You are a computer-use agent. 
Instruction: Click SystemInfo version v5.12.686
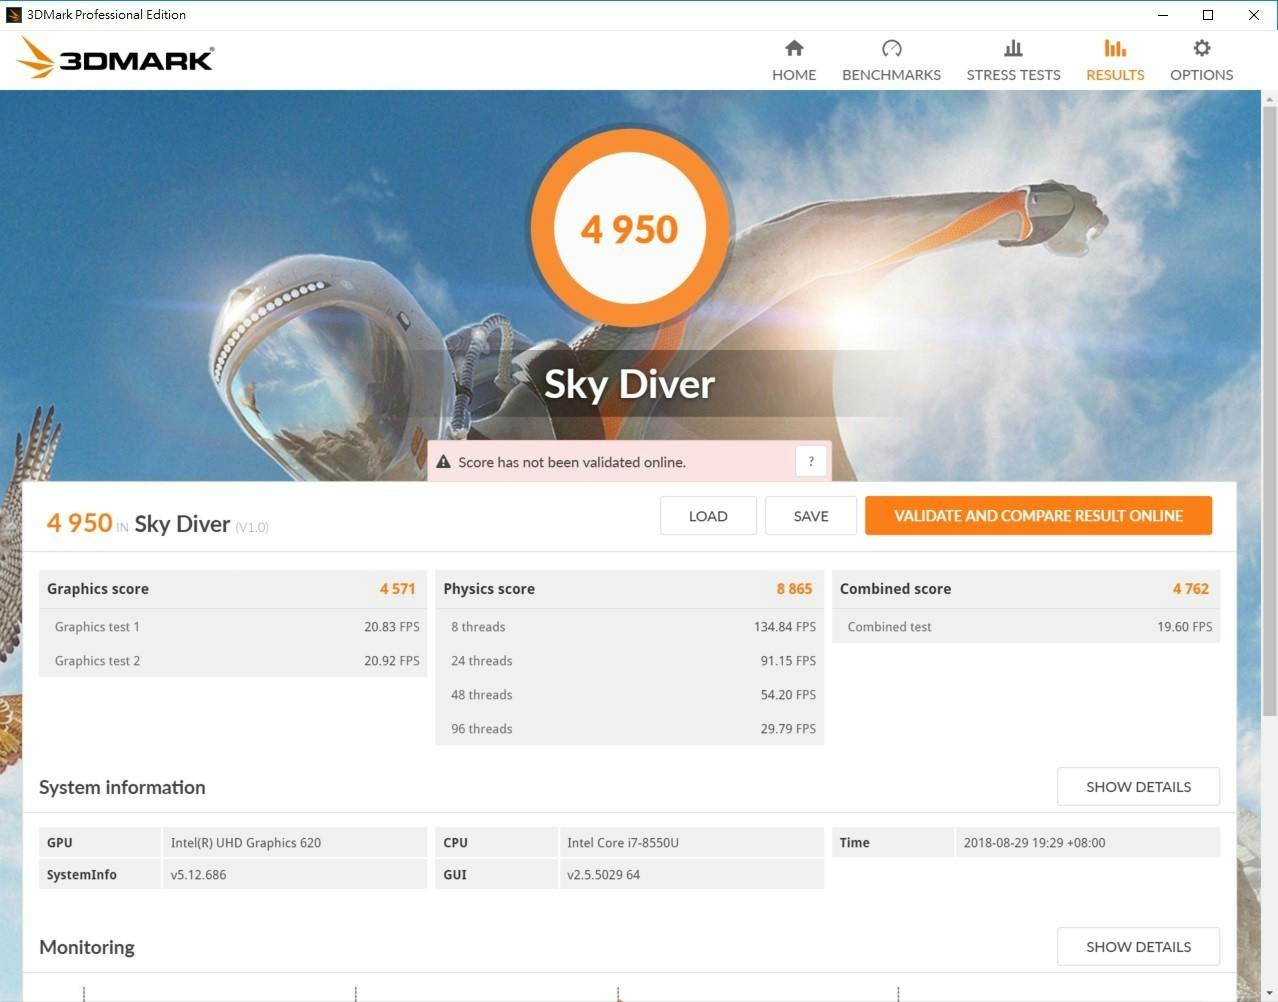point(198,875)
